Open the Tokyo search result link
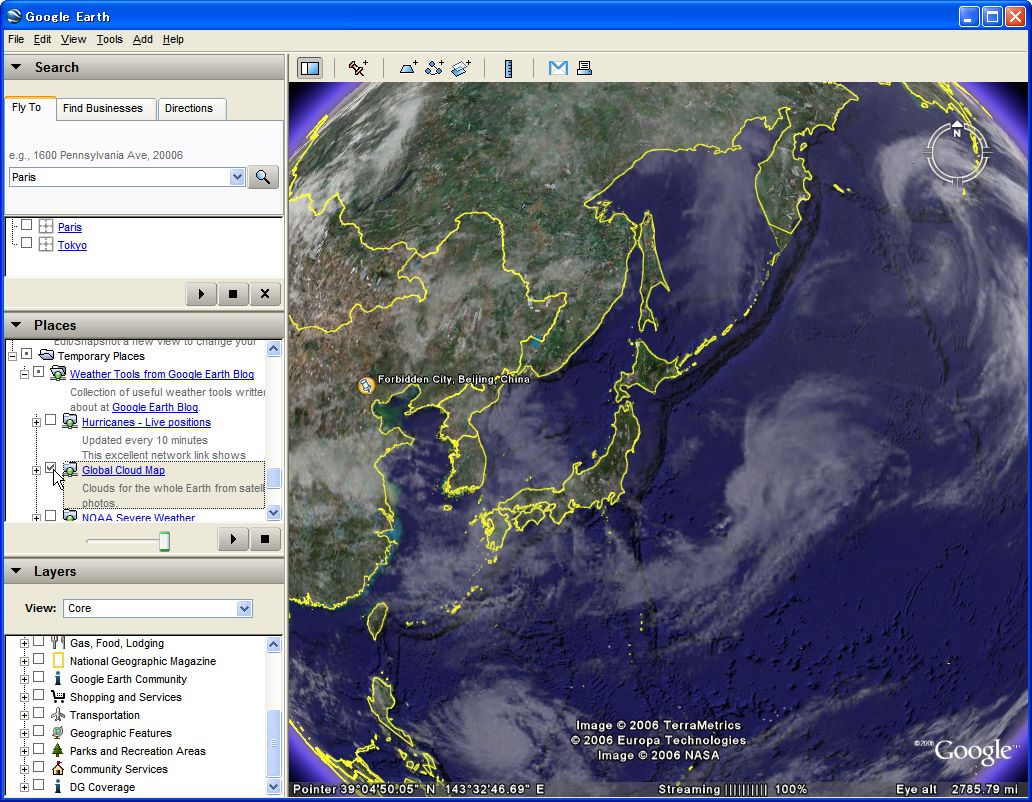This screenshot has width=1032, height=802. [x=72, y=245]
